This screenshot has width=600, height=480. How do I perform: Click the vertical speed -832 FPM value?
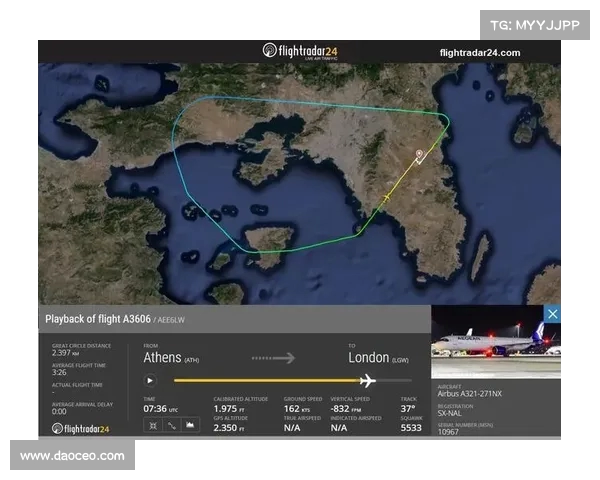(346, 409)
